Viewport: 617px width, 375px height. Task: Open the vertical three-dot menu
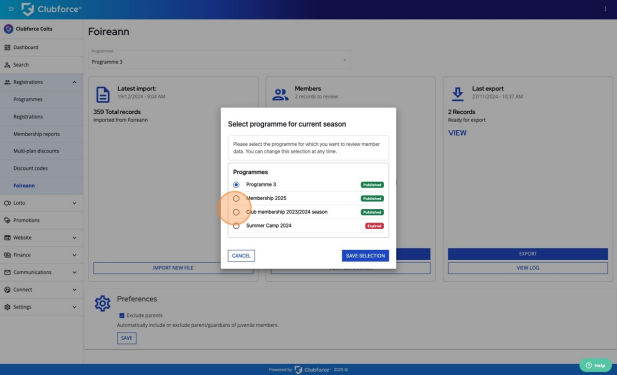(605, 9)
